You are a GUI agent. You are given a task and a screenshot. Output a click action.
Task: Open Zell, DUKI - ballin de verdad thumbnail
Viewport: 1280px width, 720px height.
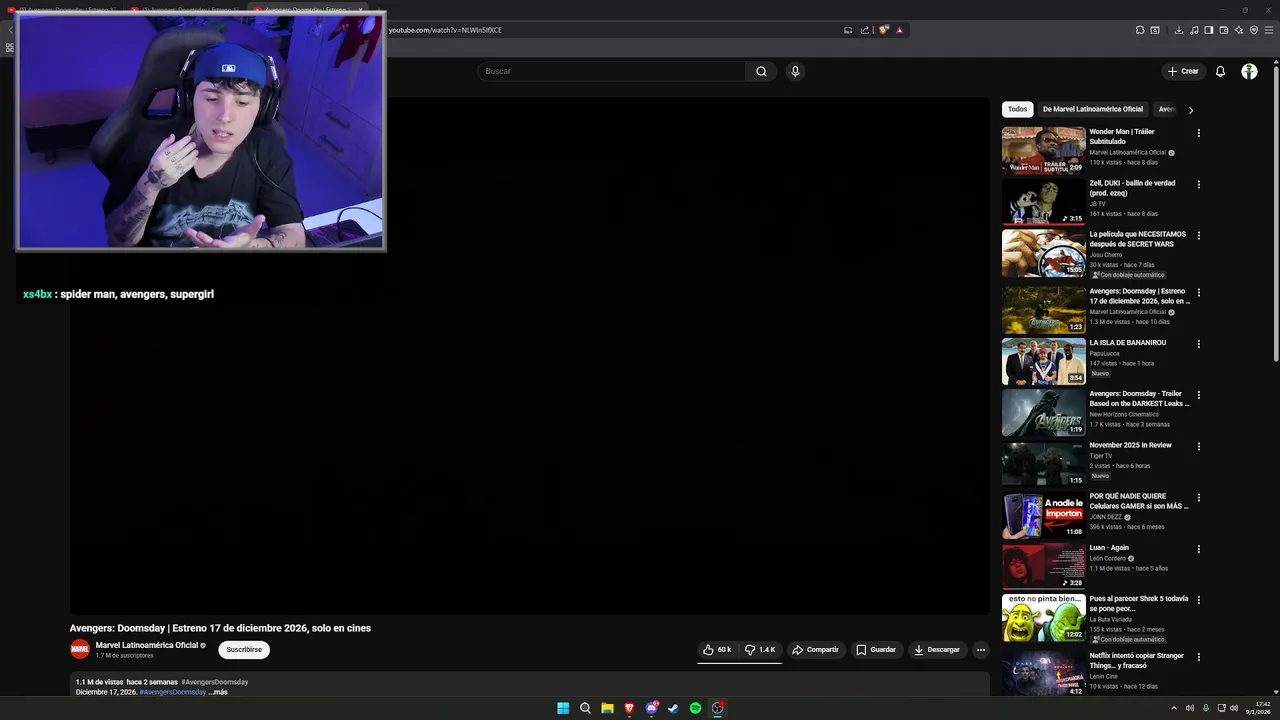click(x=1044, y=202)
